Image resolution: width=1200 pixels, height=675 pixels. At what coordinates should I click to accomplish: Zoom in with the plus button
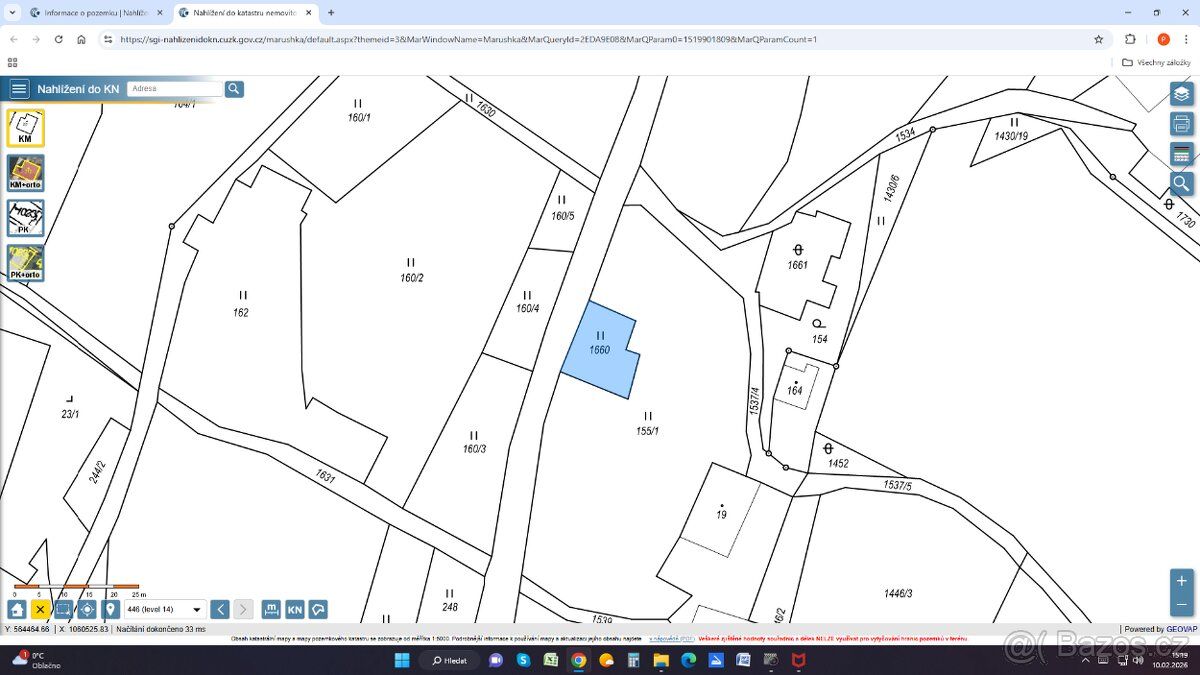(x=1182, y=581)
